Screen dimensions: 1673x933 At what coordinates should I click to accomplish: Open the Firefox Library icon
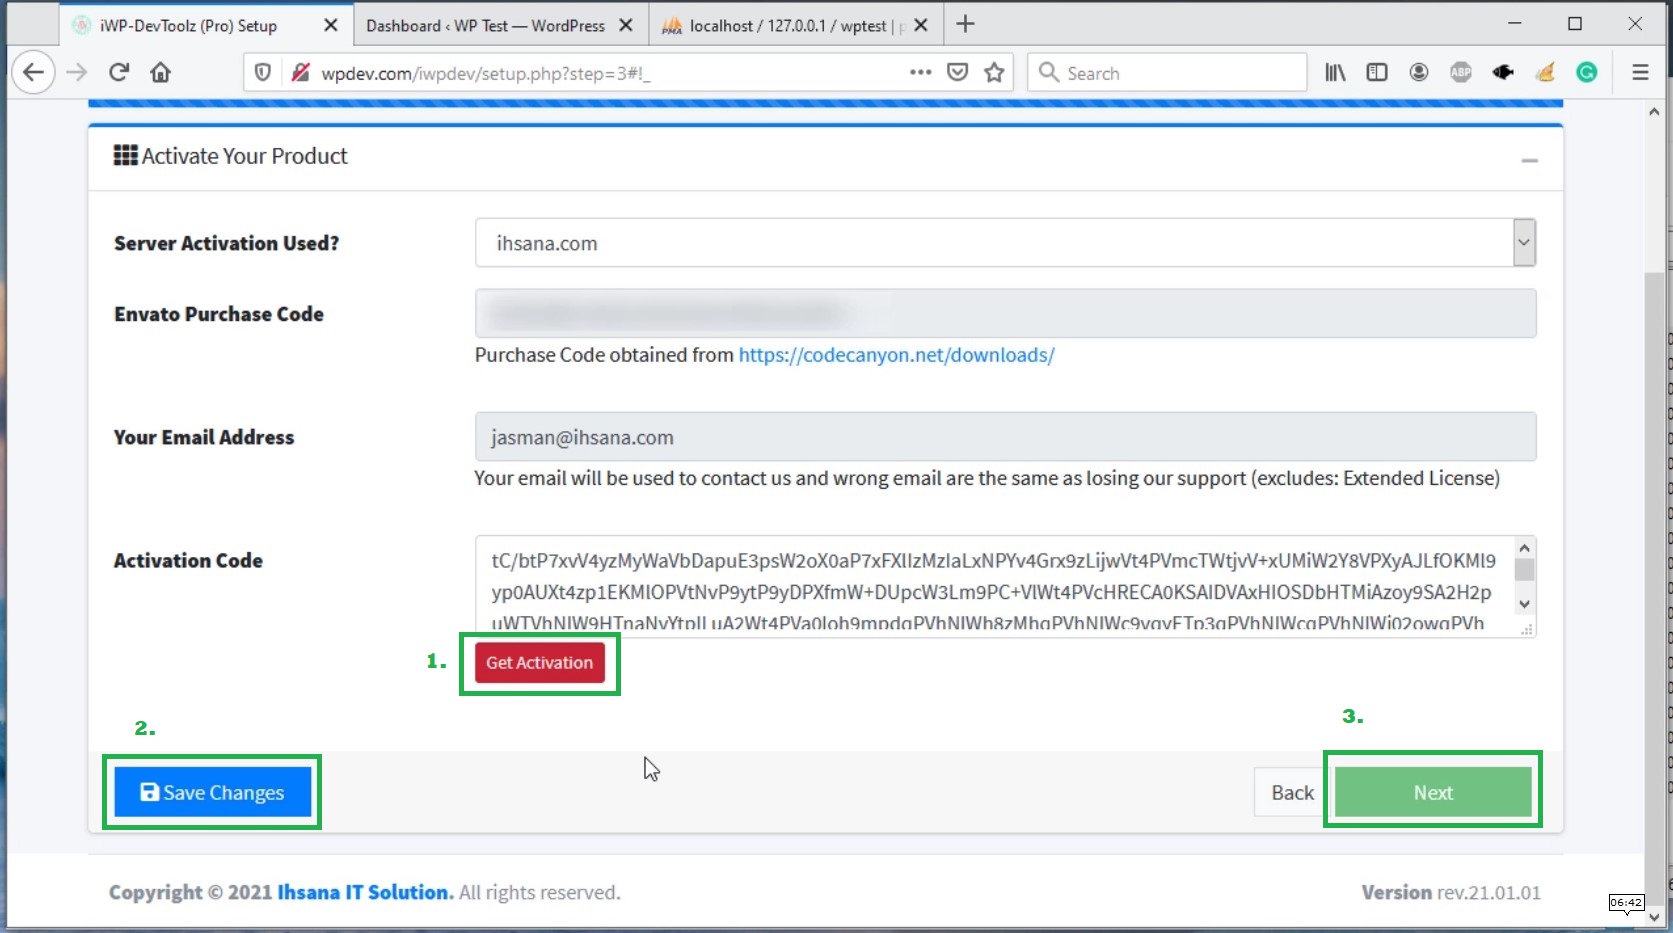[x=1335, y=72]
